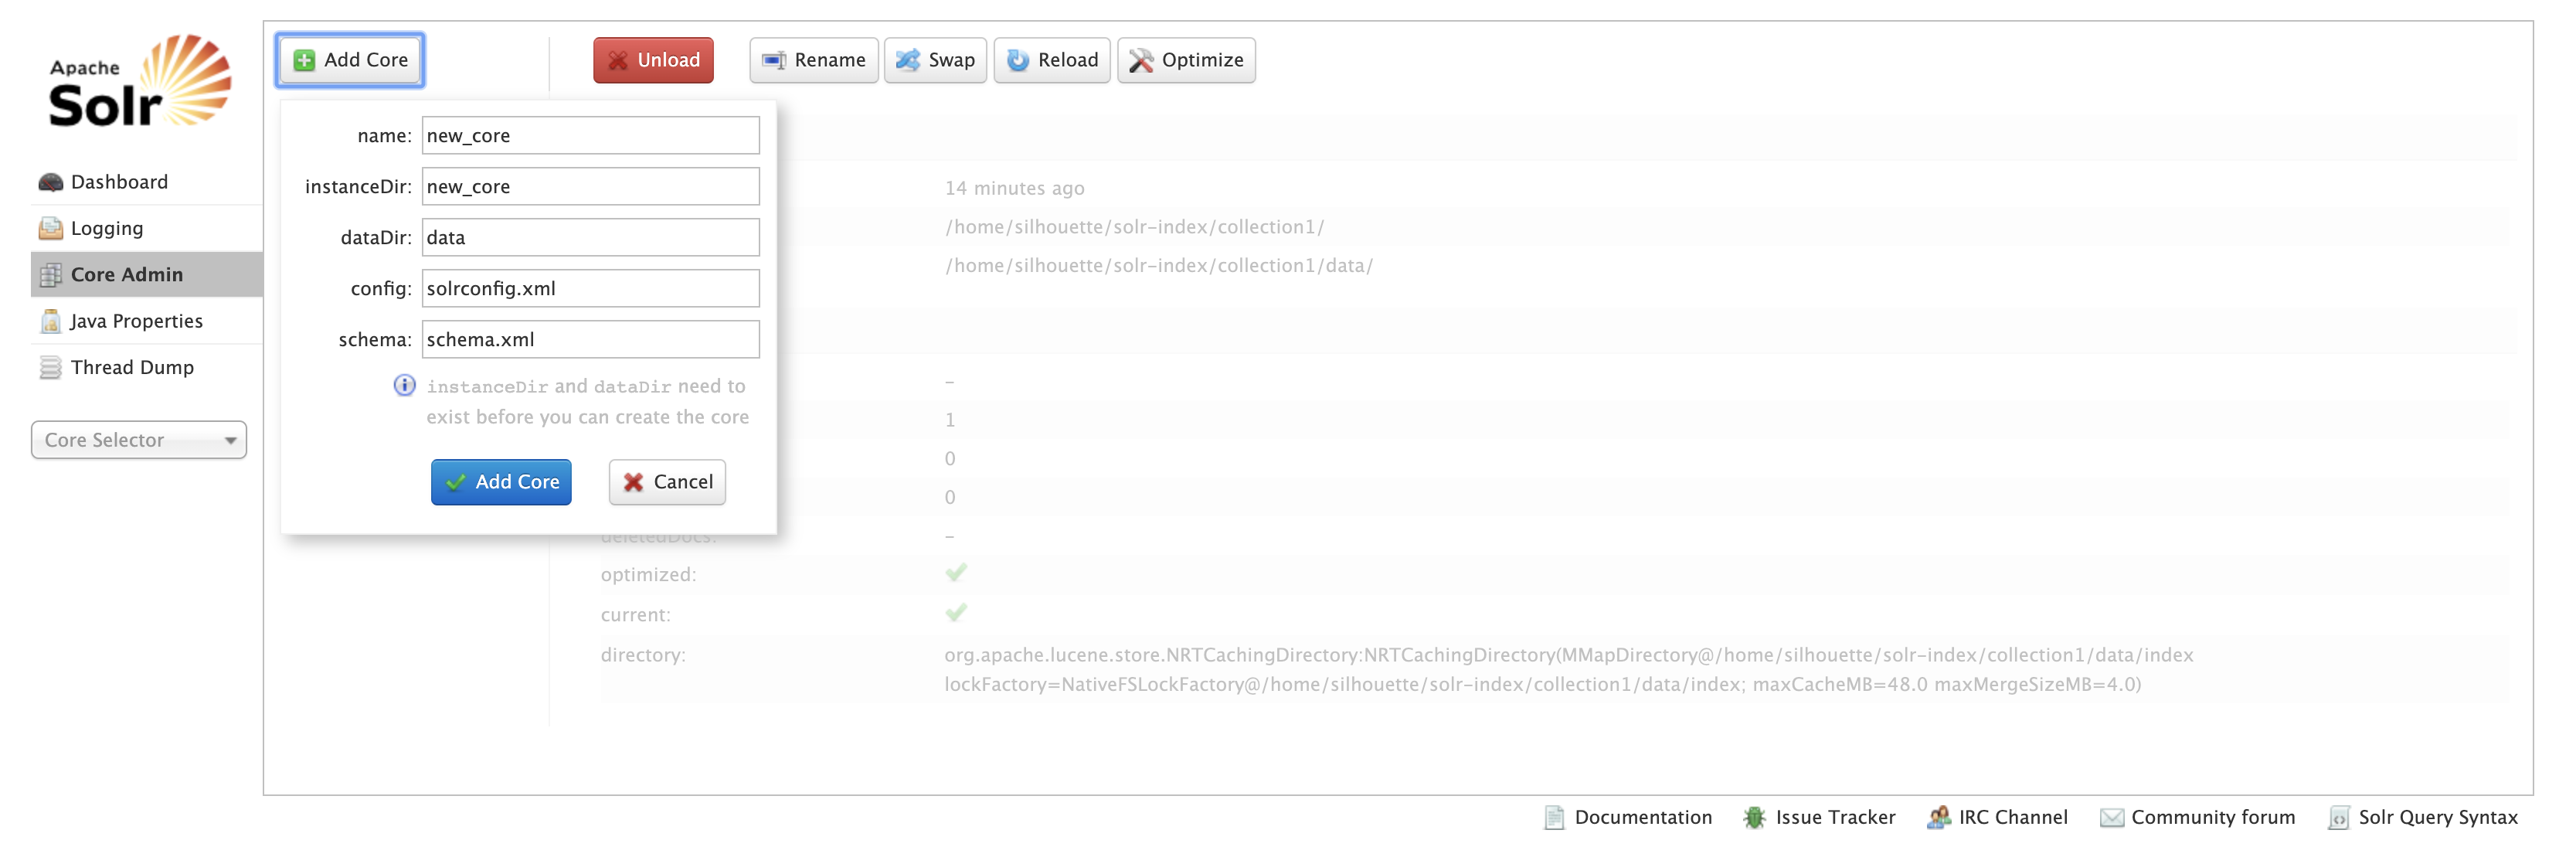The width and height of the screenshot is (2576, 864).
Task: Click the Apache Solr logo
Action: click(x=139, y=83)
